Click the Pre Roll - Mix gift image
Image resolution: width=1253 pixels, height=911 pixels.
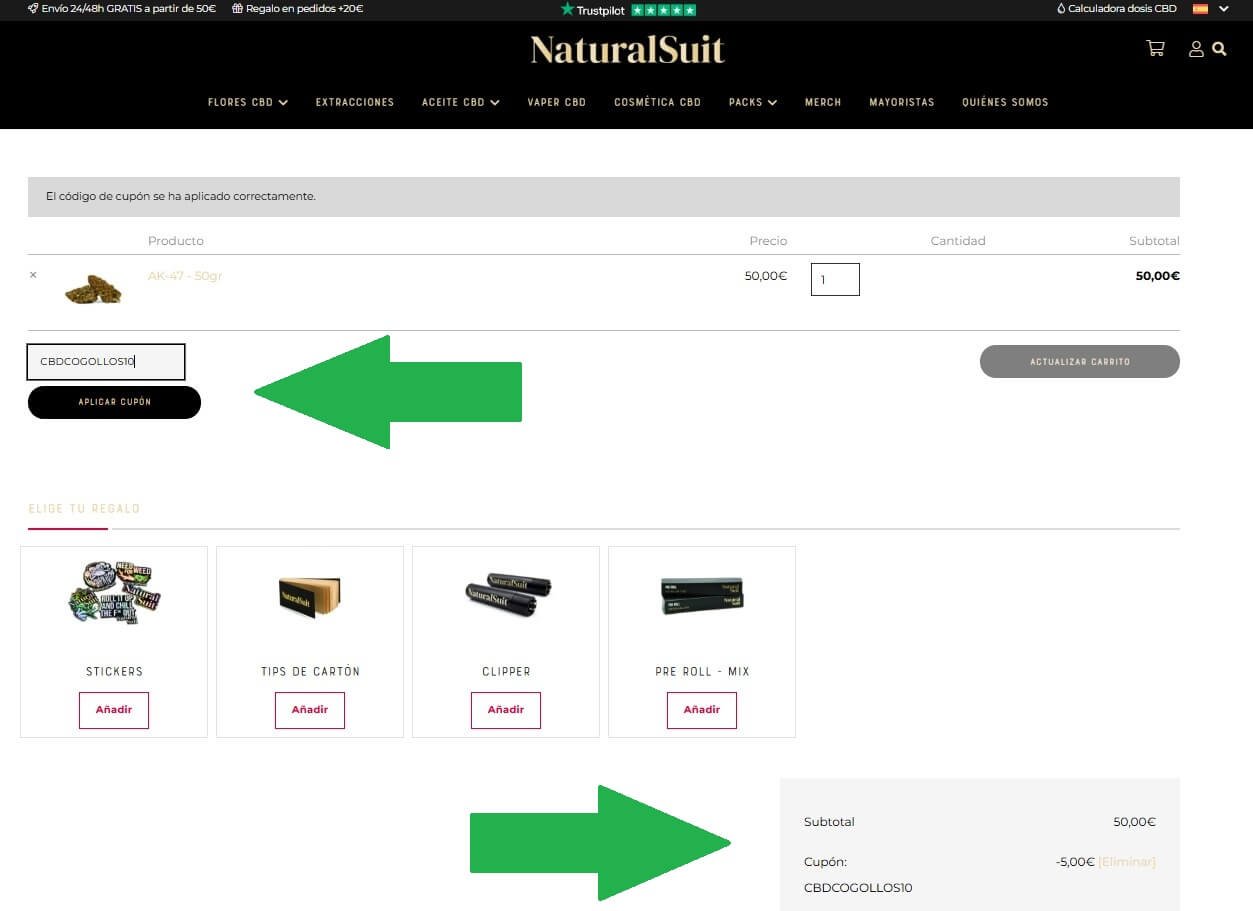click(x=702, y=595)
